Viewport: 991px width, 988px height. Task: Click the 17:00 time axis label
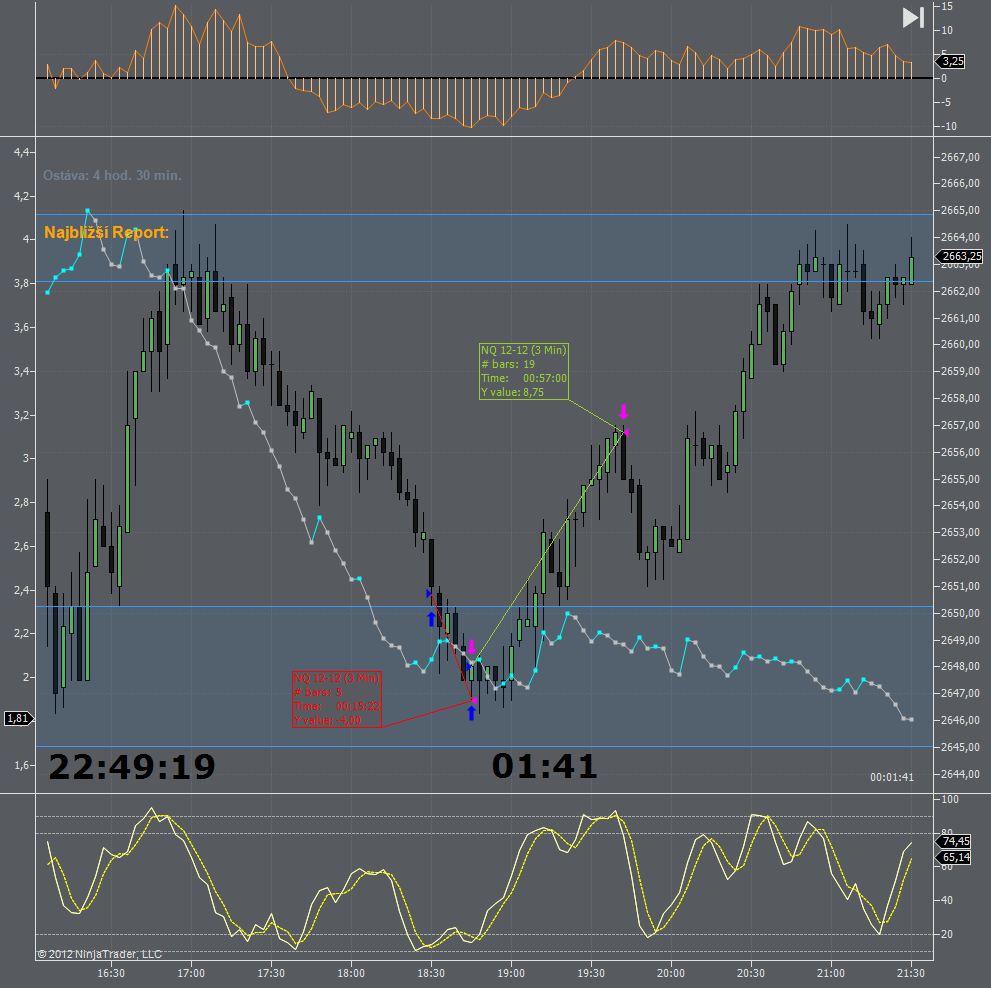191,973
